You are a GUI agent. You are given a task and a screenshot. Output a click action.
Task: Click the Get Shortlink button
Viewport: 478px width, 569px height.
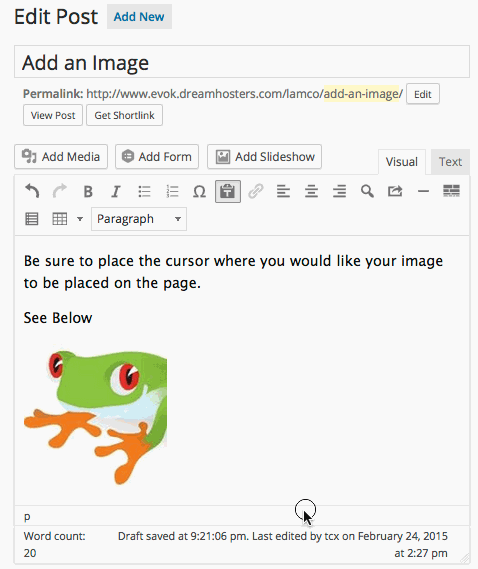click(x=124, y=115)
